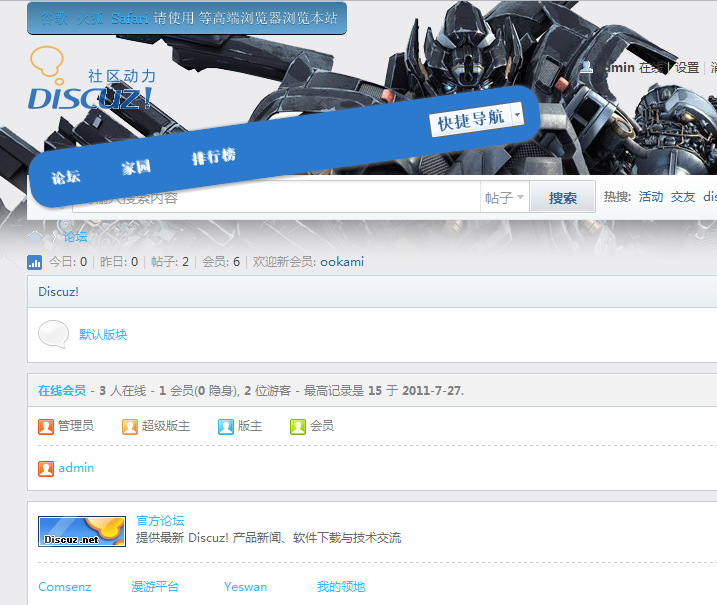Viewport: 717px width, 605px height.
Task: Click the Discuz! category header
Action: coord(59,292)
